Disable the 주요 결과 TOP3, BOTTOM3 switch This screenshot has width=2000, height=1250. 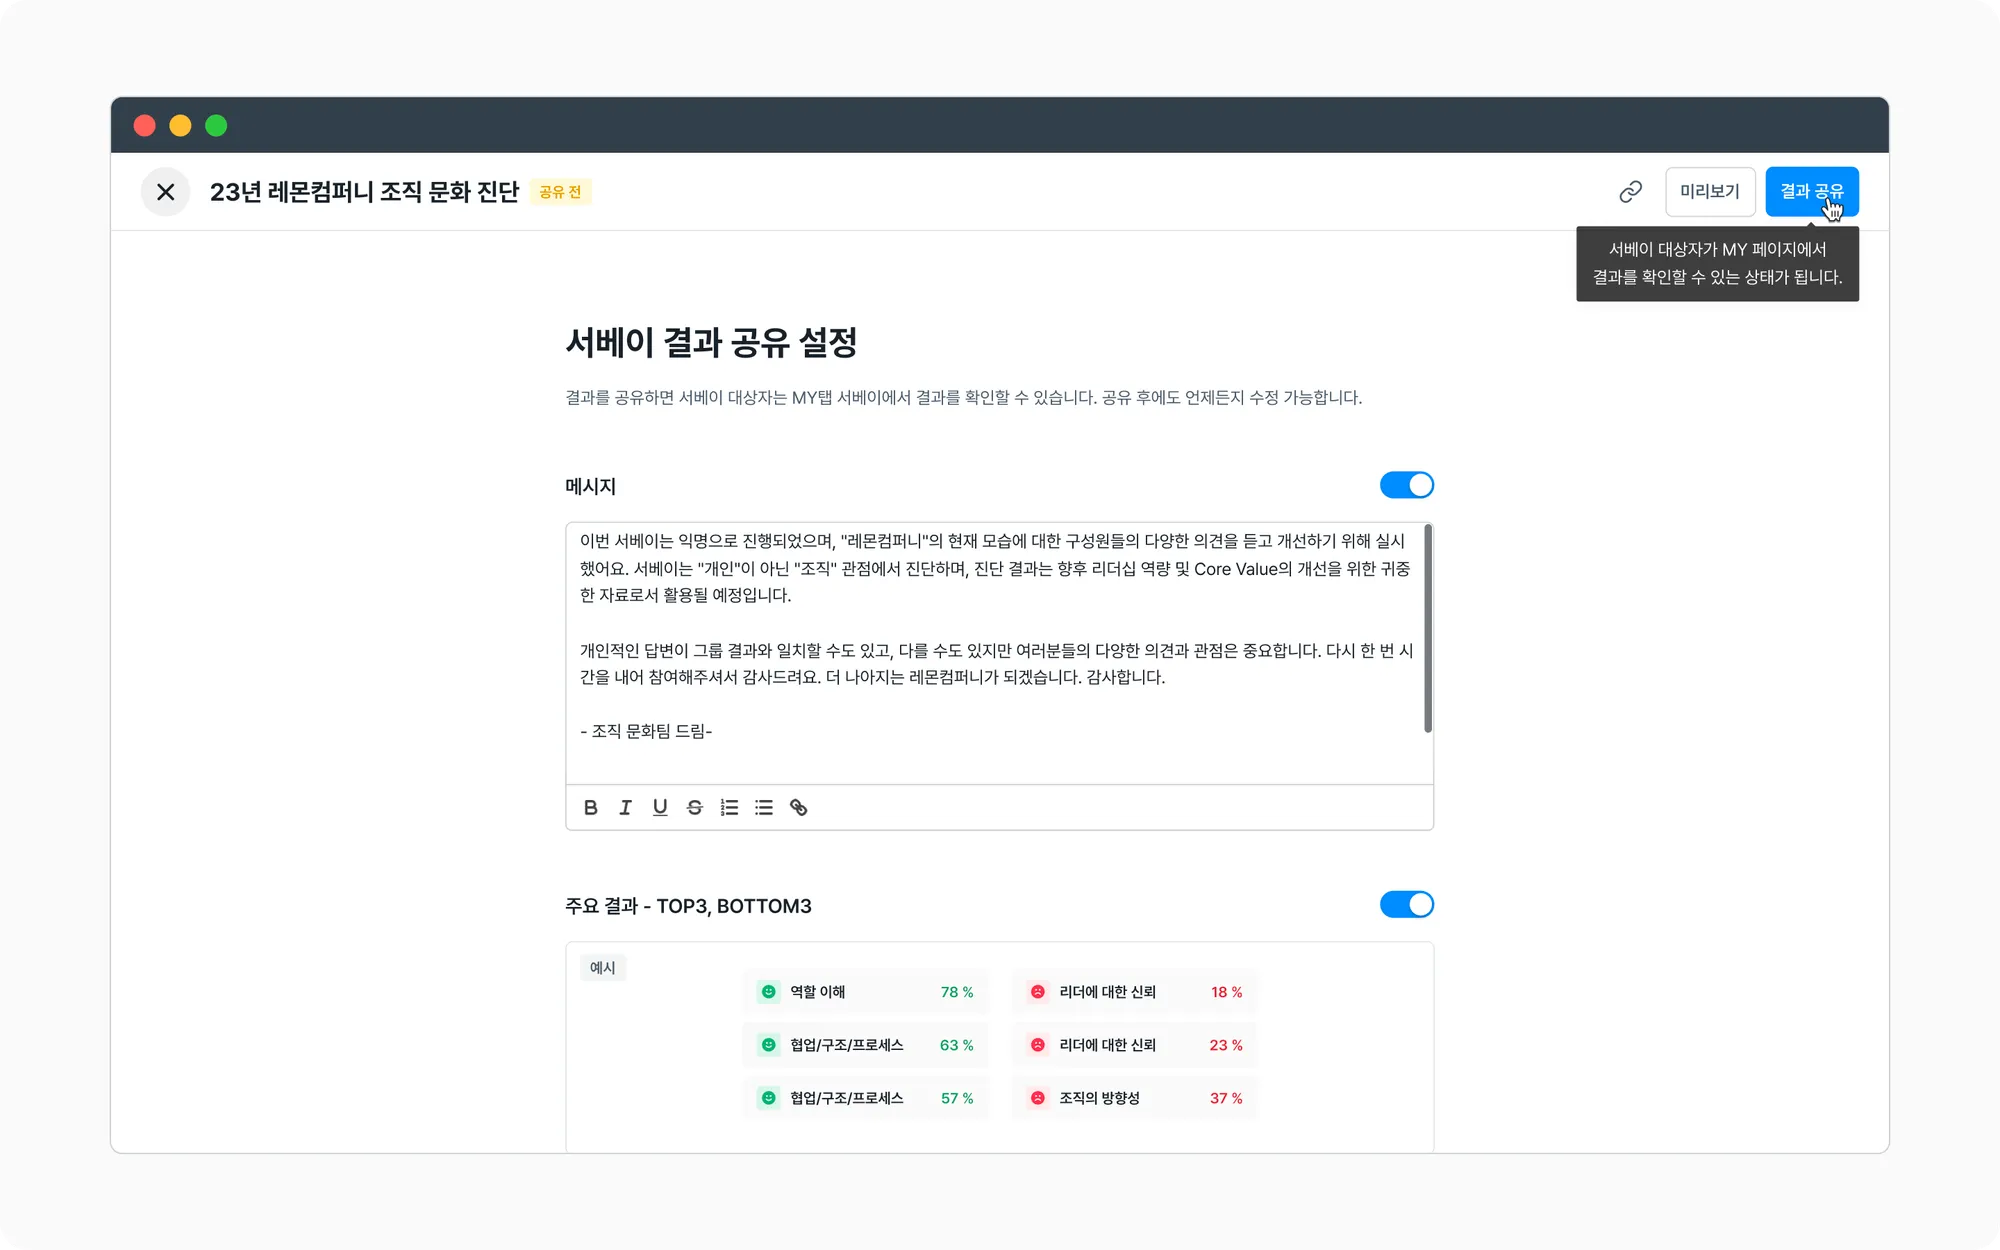pyautogui.click(x=1407, y=905)
